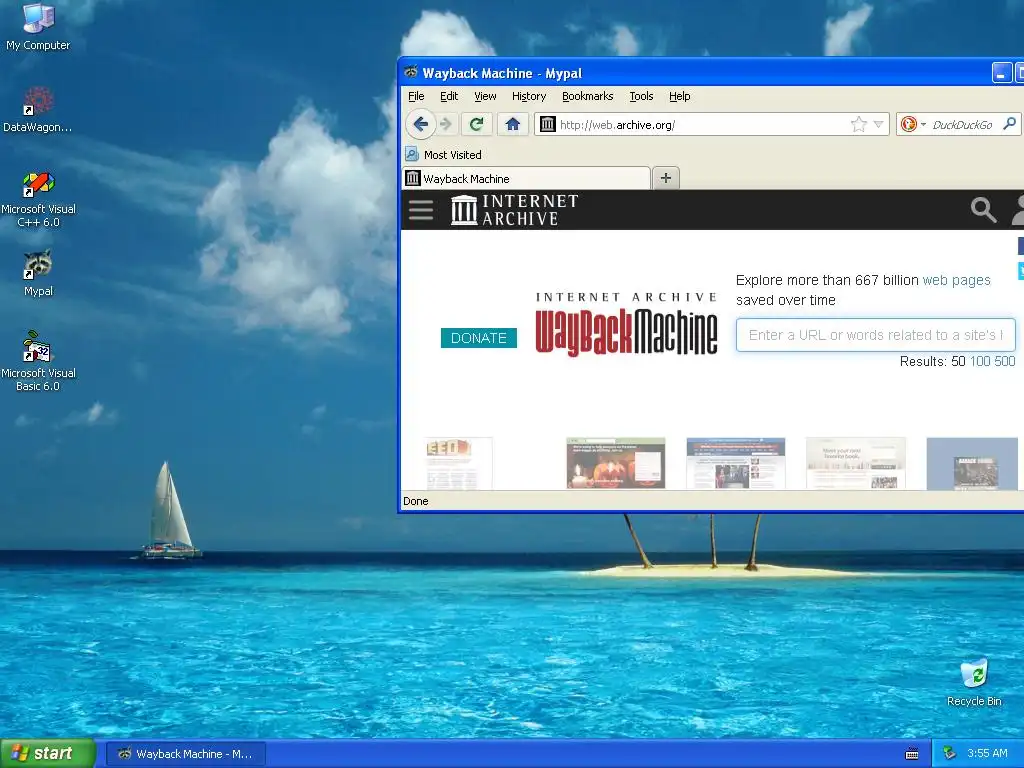
Task: Launch Microsoft Visual C++ 6.0 shortcut
Action: (x=38, y=200)
